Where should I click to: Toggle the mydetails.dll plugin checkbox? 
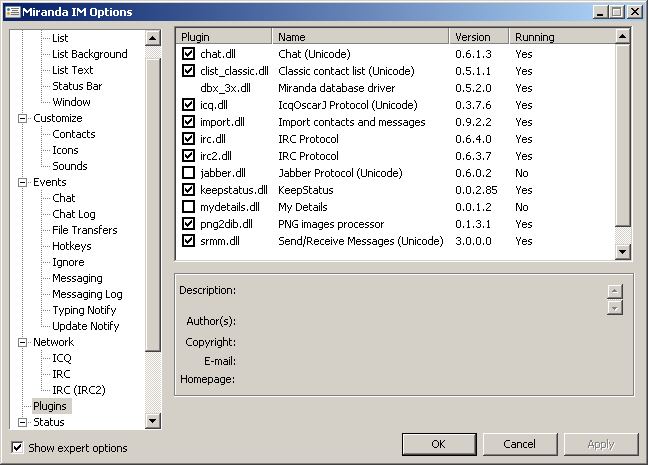tap(188, 207)
